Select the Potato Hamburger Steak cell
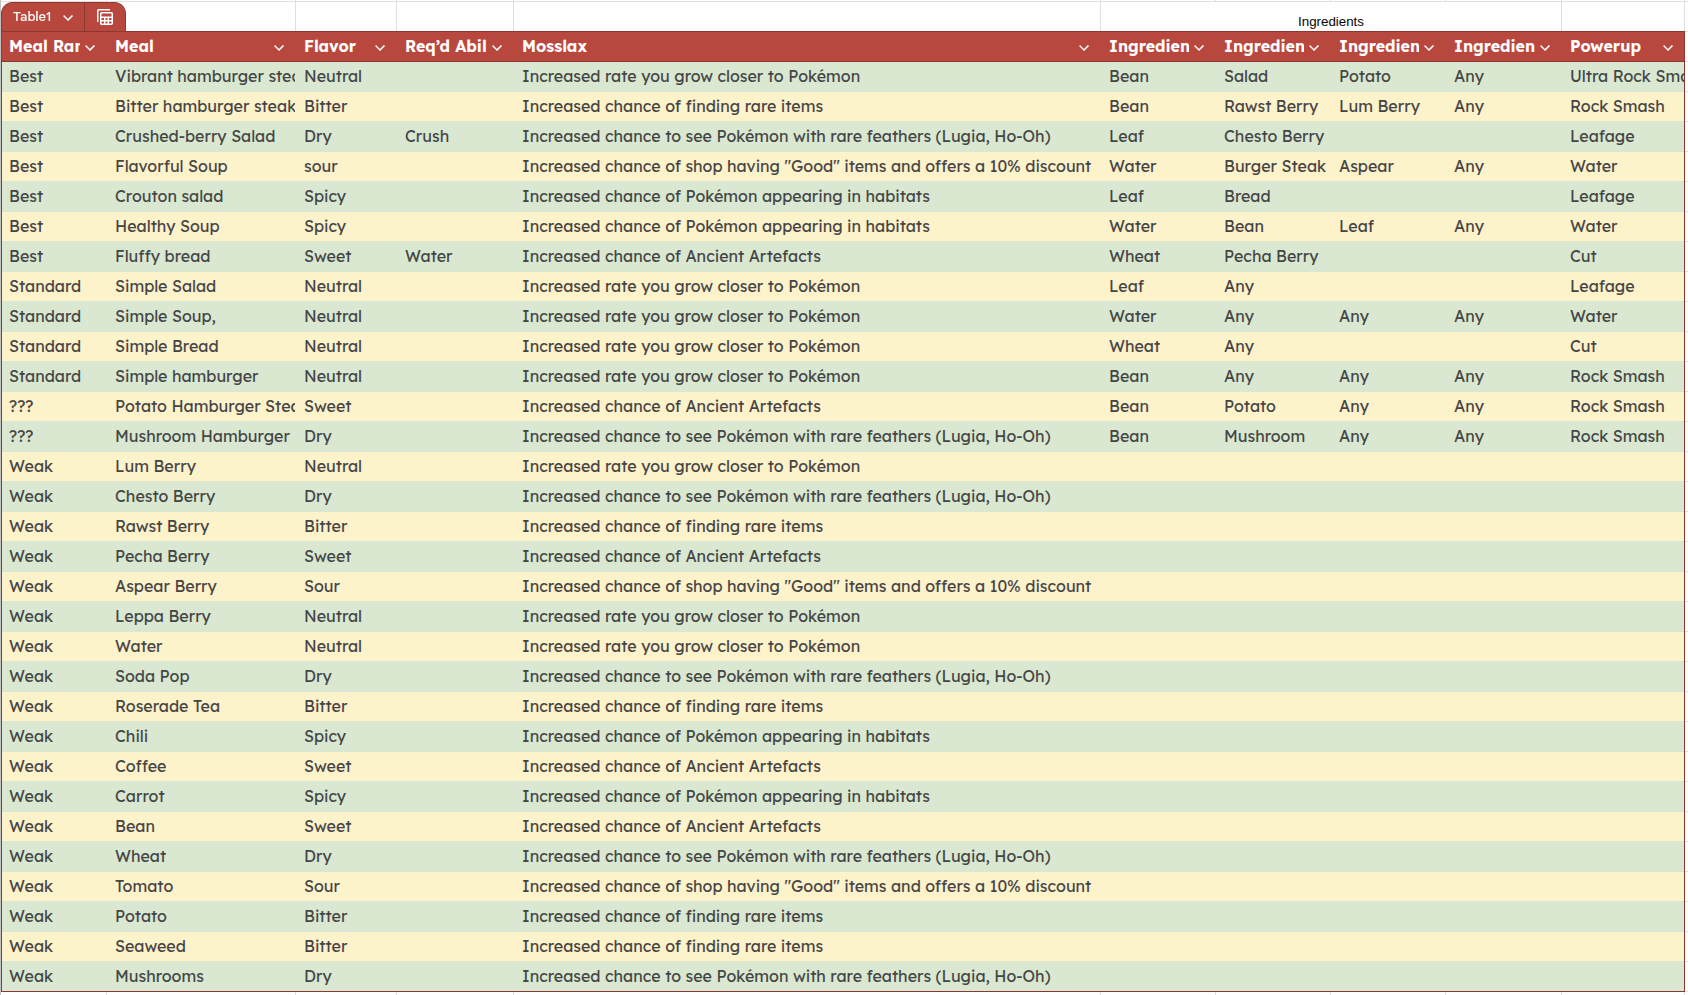Screen dimensions: 1688x995 point(201,406)
